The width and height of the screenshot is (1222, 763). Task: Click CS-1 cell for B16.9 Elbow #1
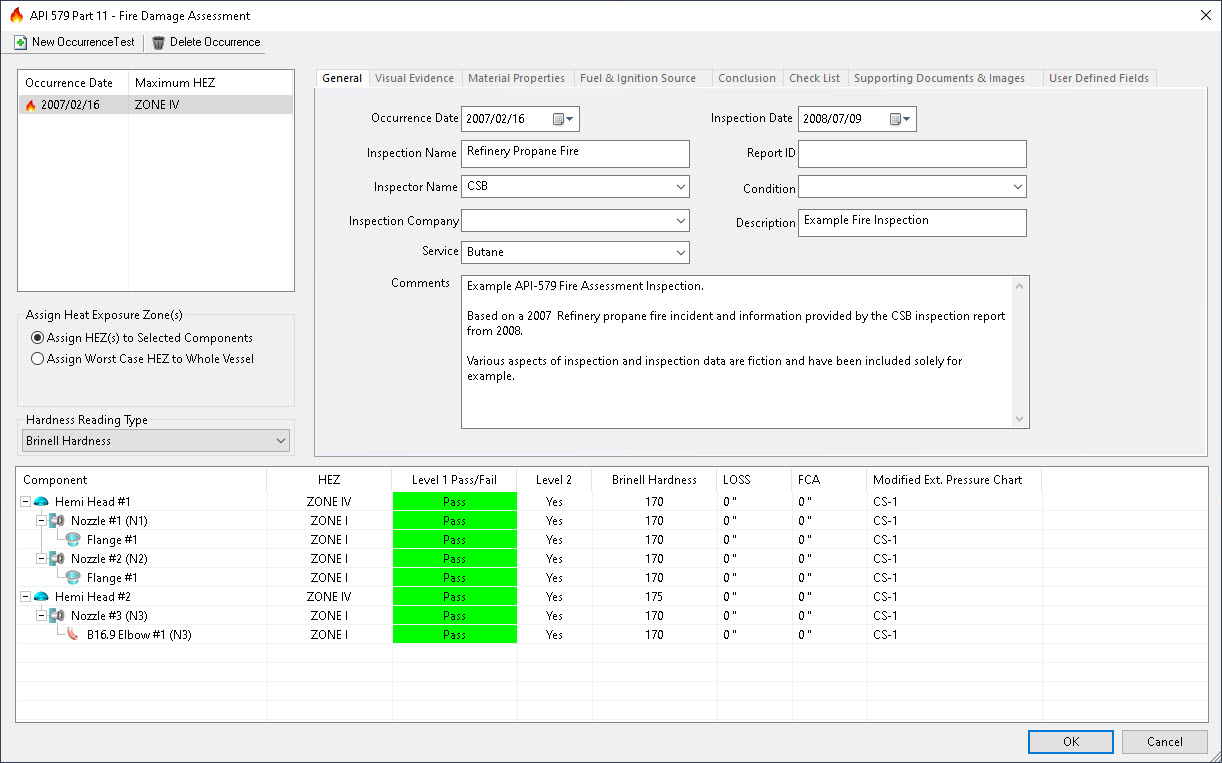coord(953,635)
